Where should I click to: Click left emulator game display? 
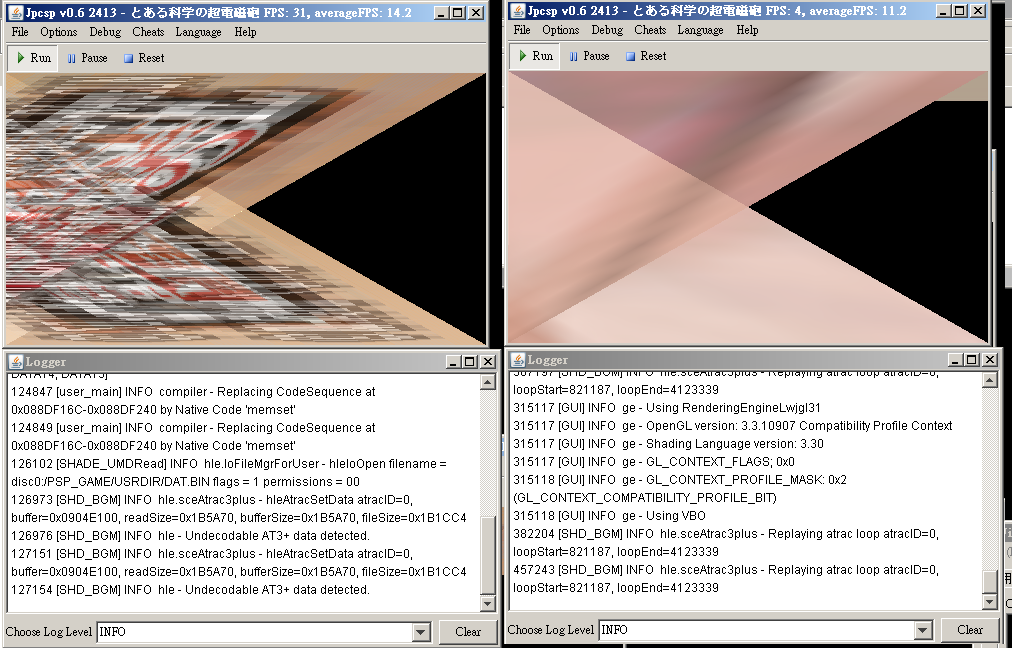click(x=246, y=209)
